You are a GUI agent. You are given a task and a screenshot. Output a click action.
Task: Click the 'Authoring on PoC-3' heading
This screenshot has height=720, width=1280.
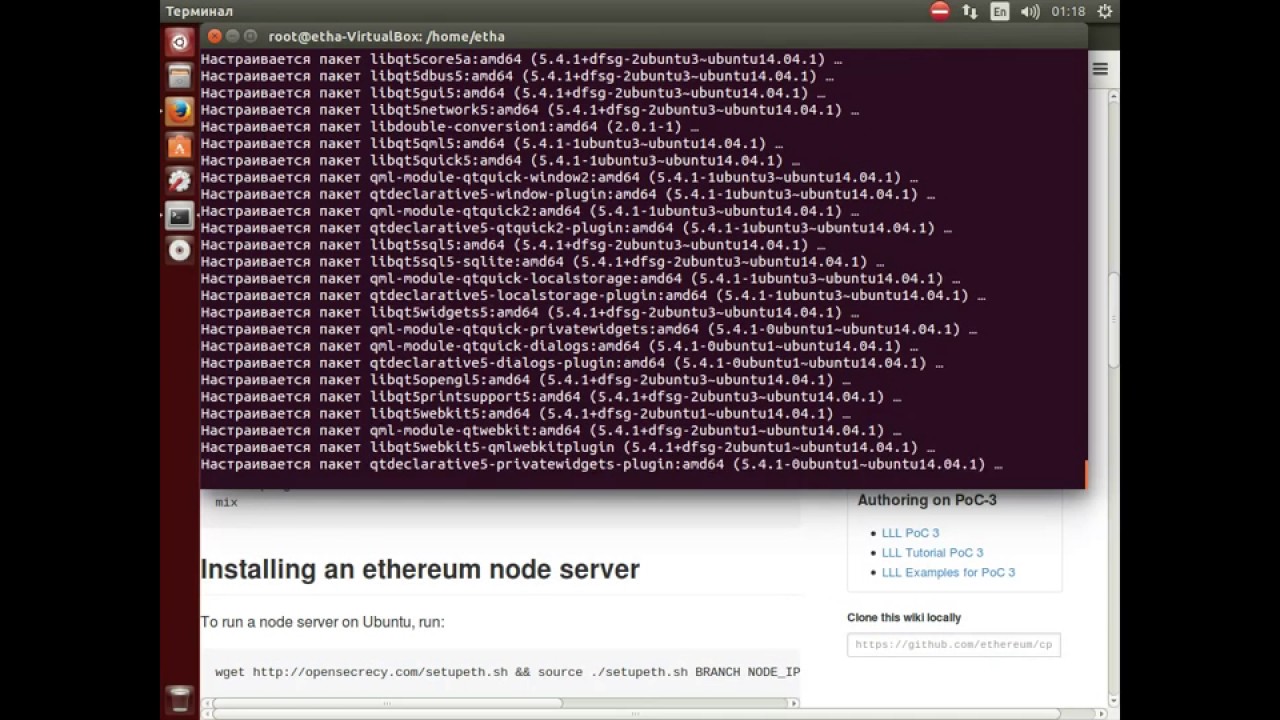(x=927, y=500)
